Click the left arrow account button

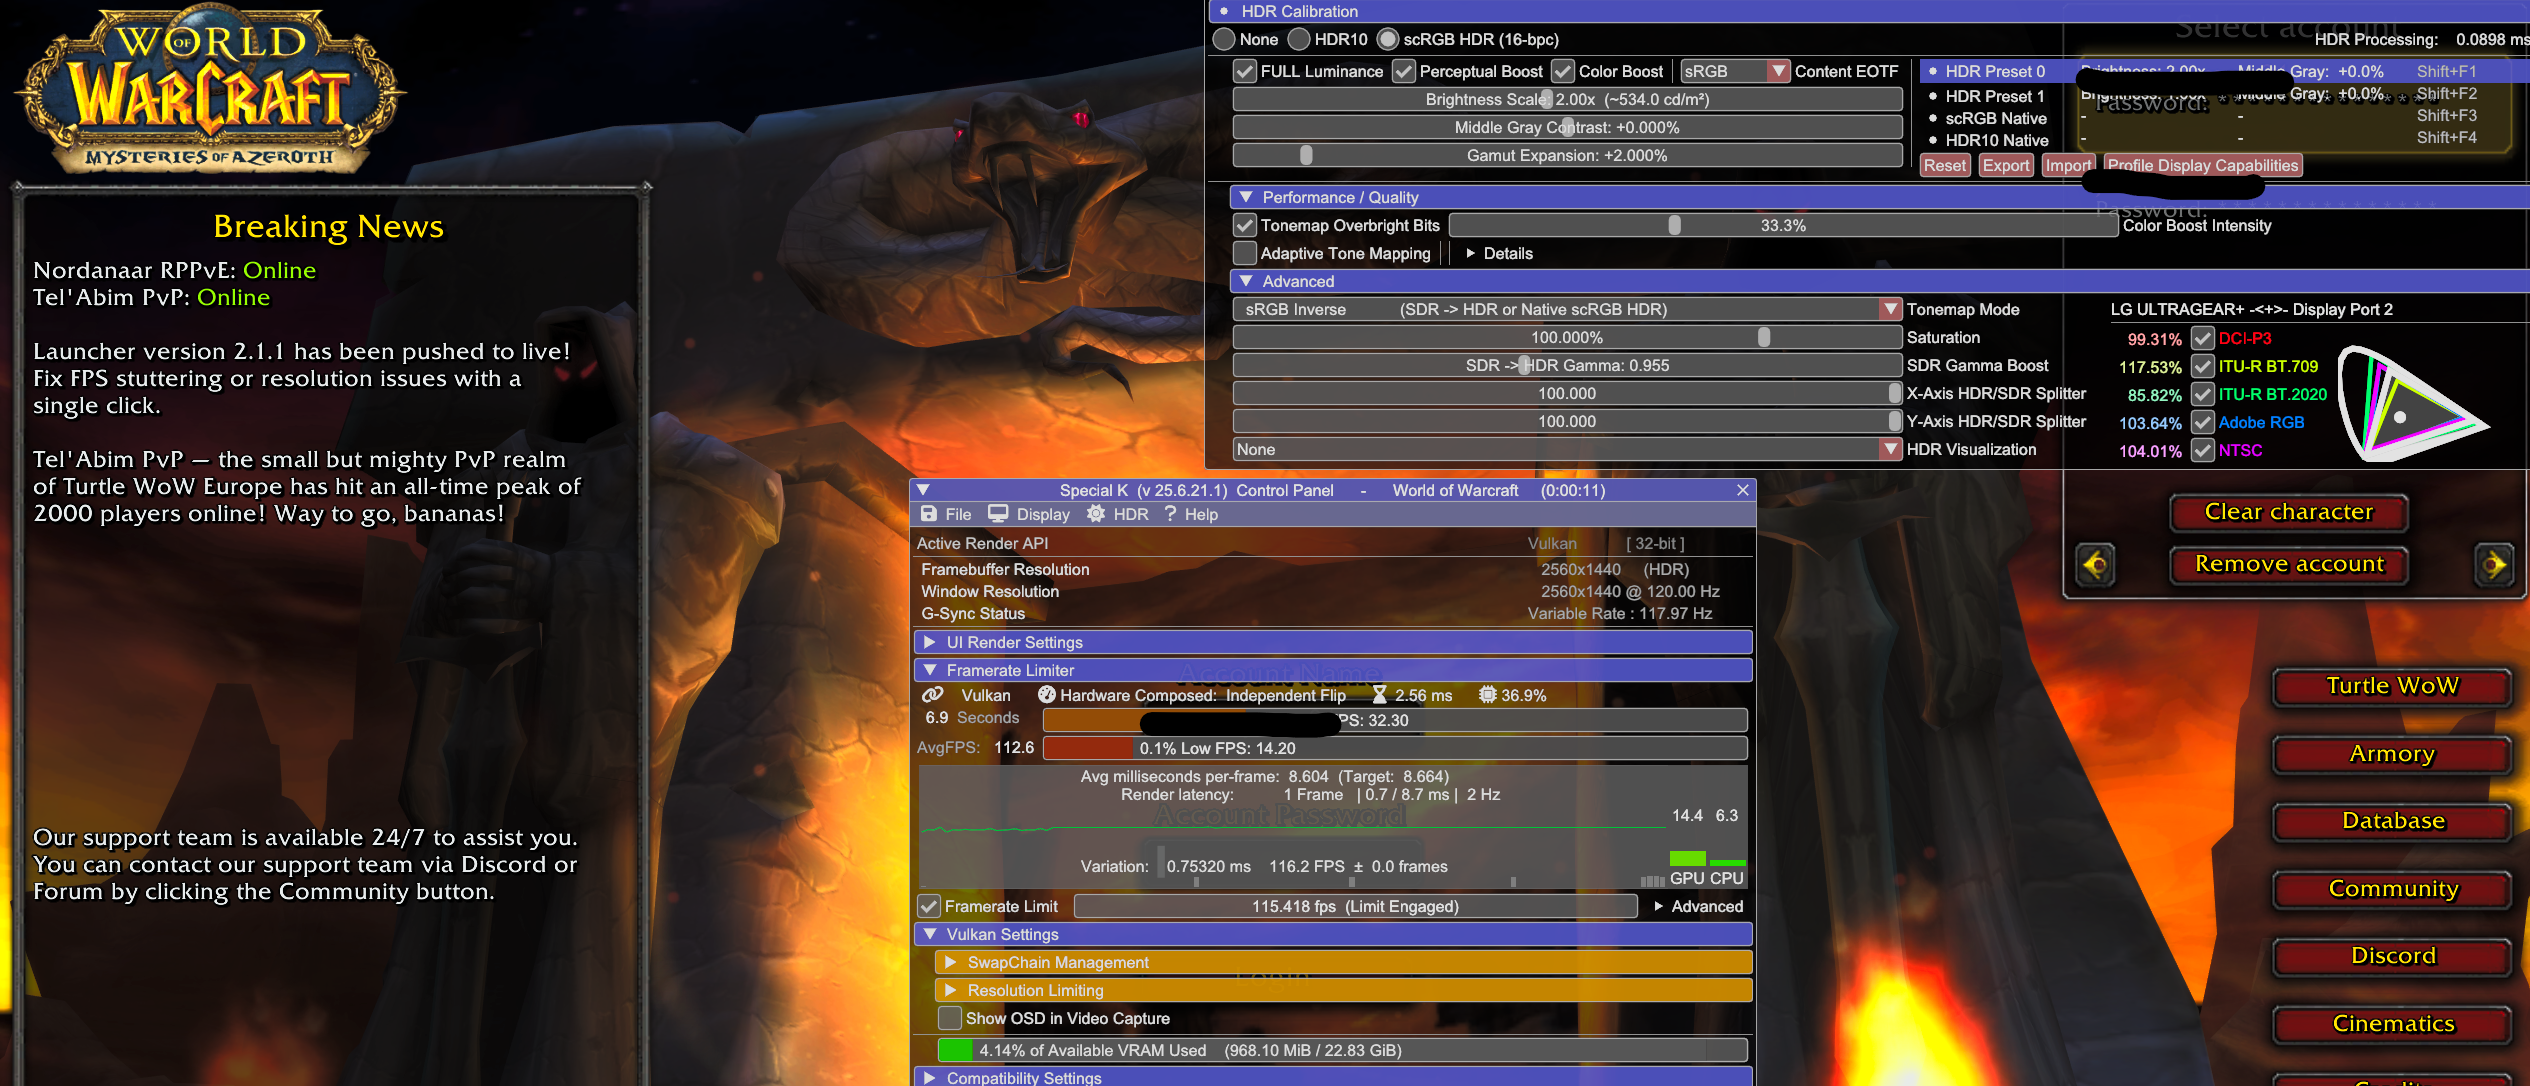pos(2095,565)
